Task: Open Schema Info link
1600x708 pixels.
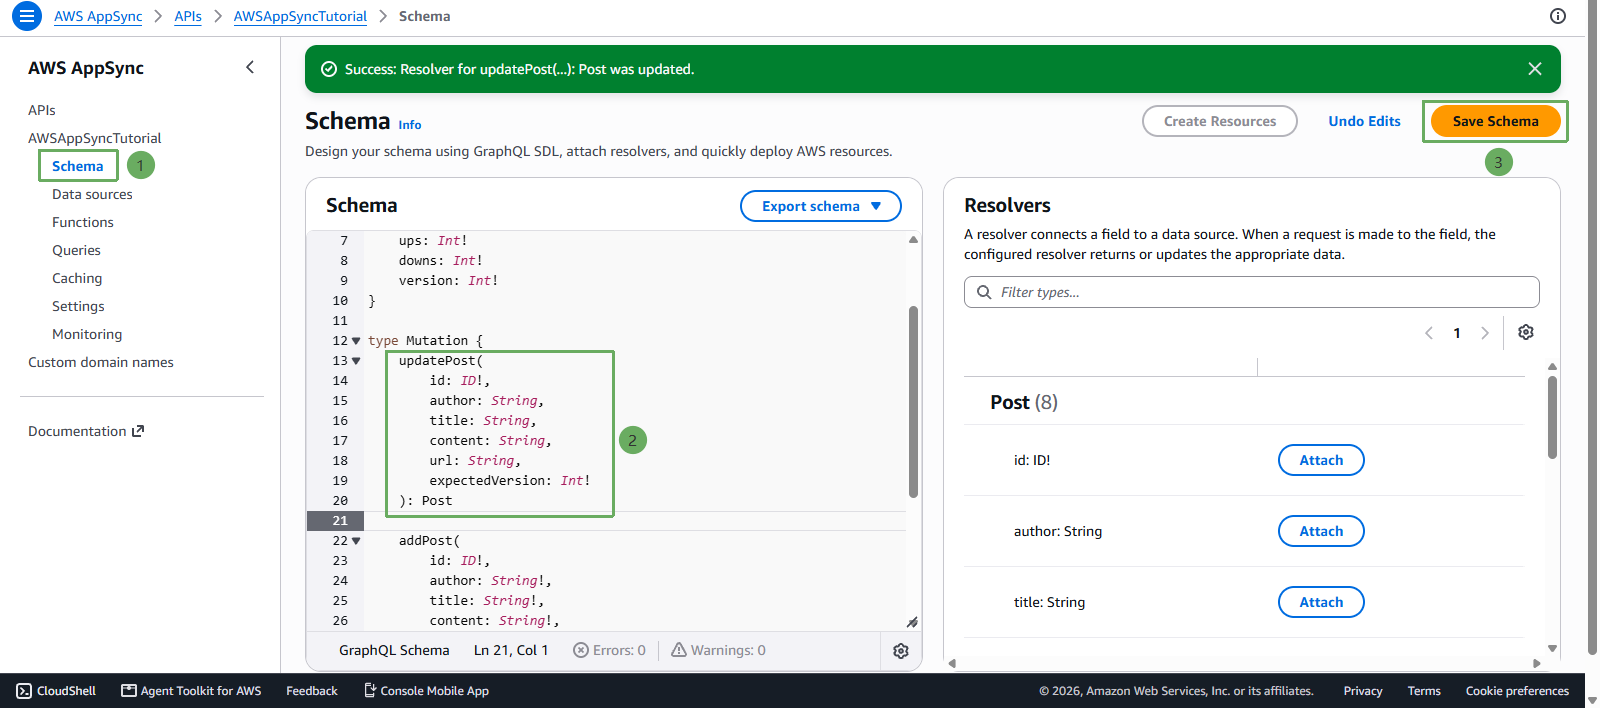Action: pyautogui.click(x=410, y=125)
